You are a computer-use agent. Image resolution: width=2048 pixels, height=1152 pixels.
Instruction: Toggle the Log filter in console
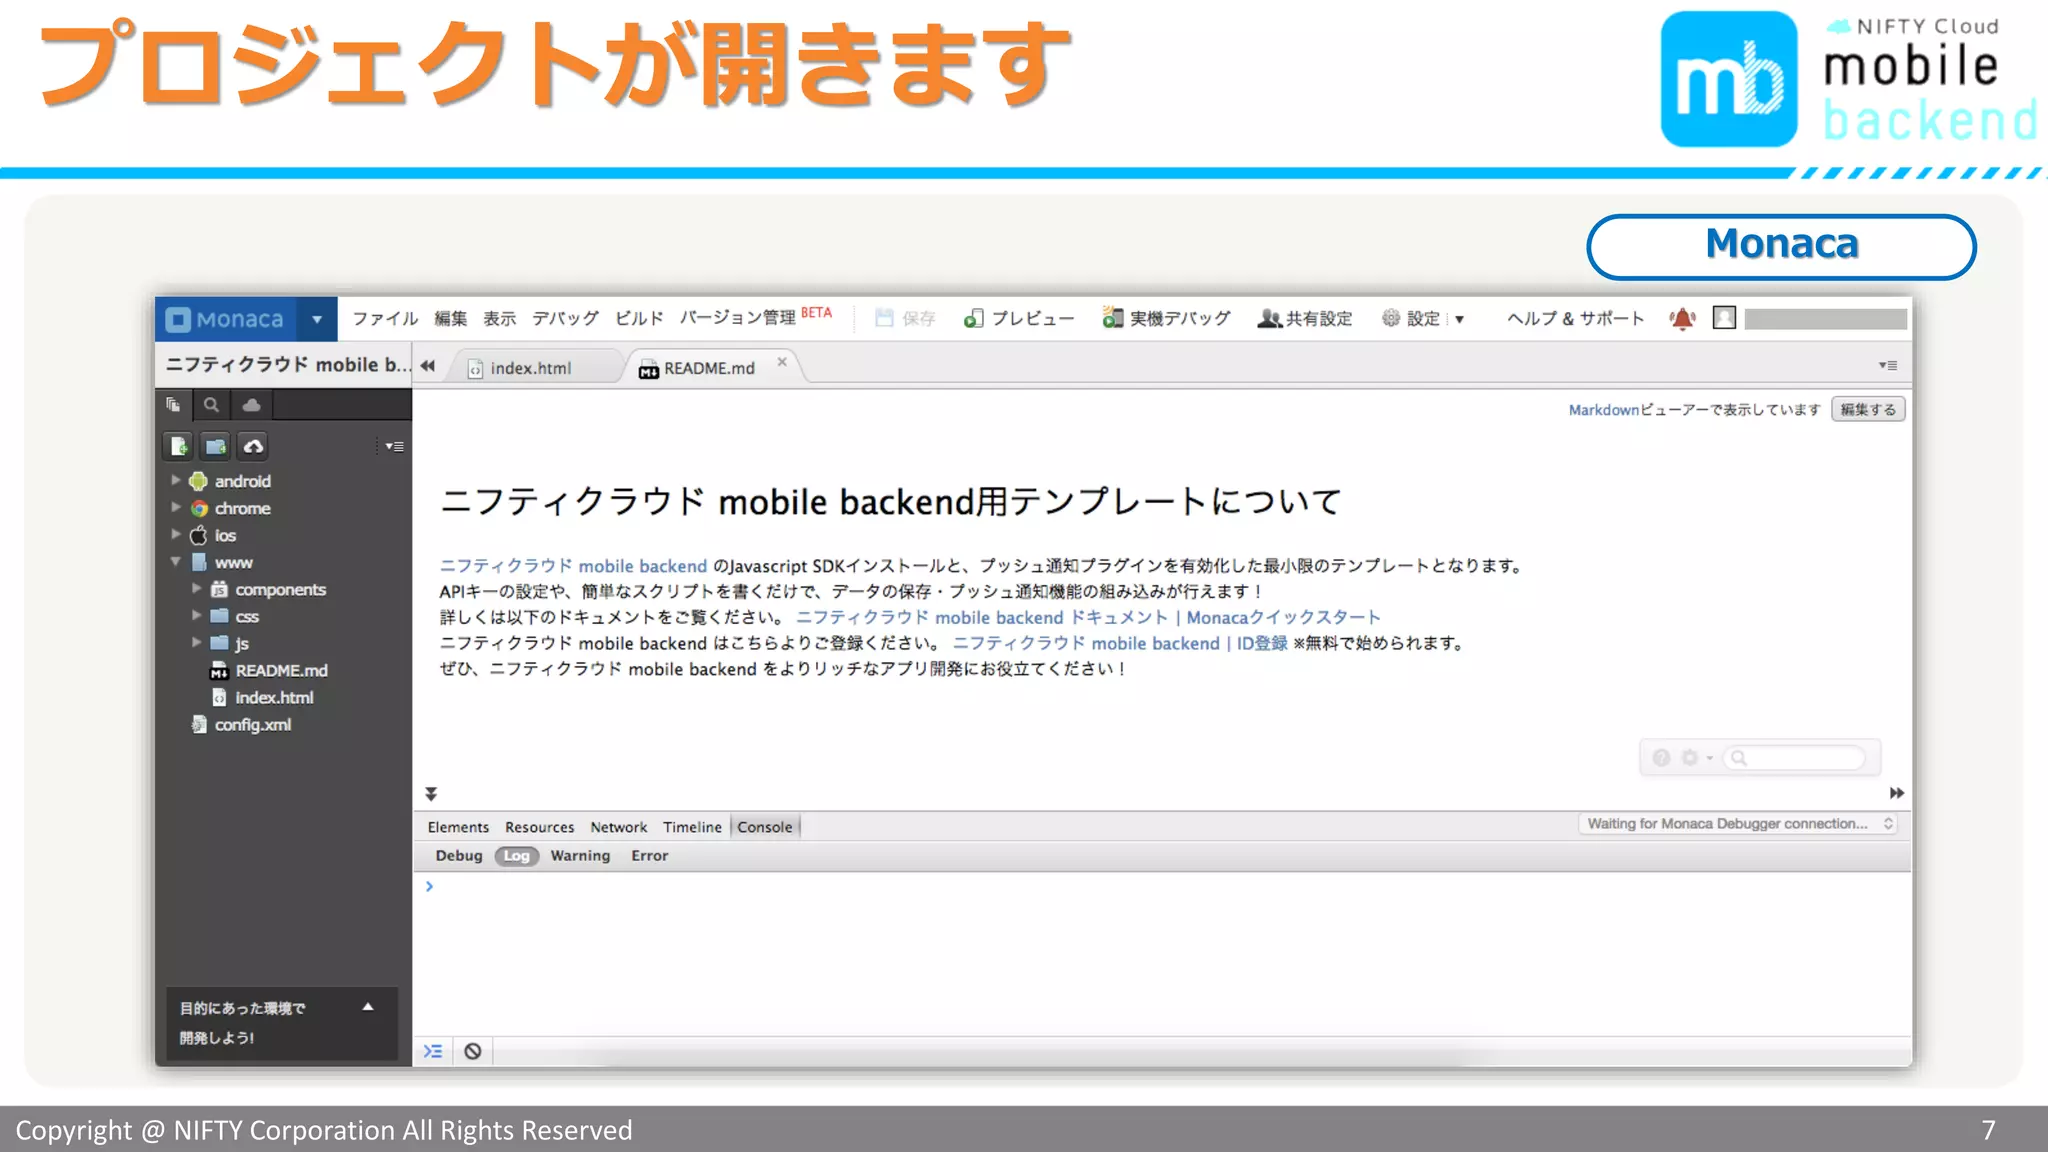[x=516, y=856]
